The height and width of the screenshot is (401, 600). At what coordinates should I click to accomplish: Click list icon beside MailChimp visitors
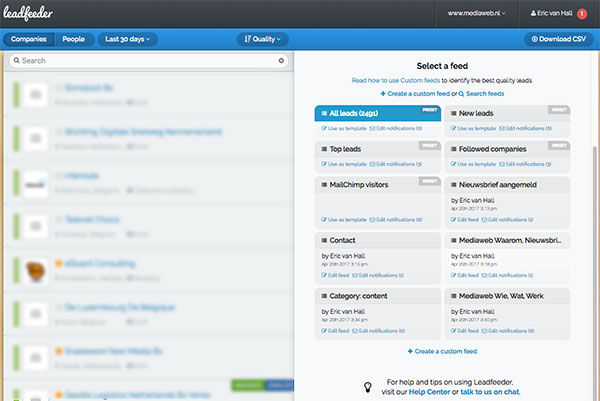click(x=324, y=185)
